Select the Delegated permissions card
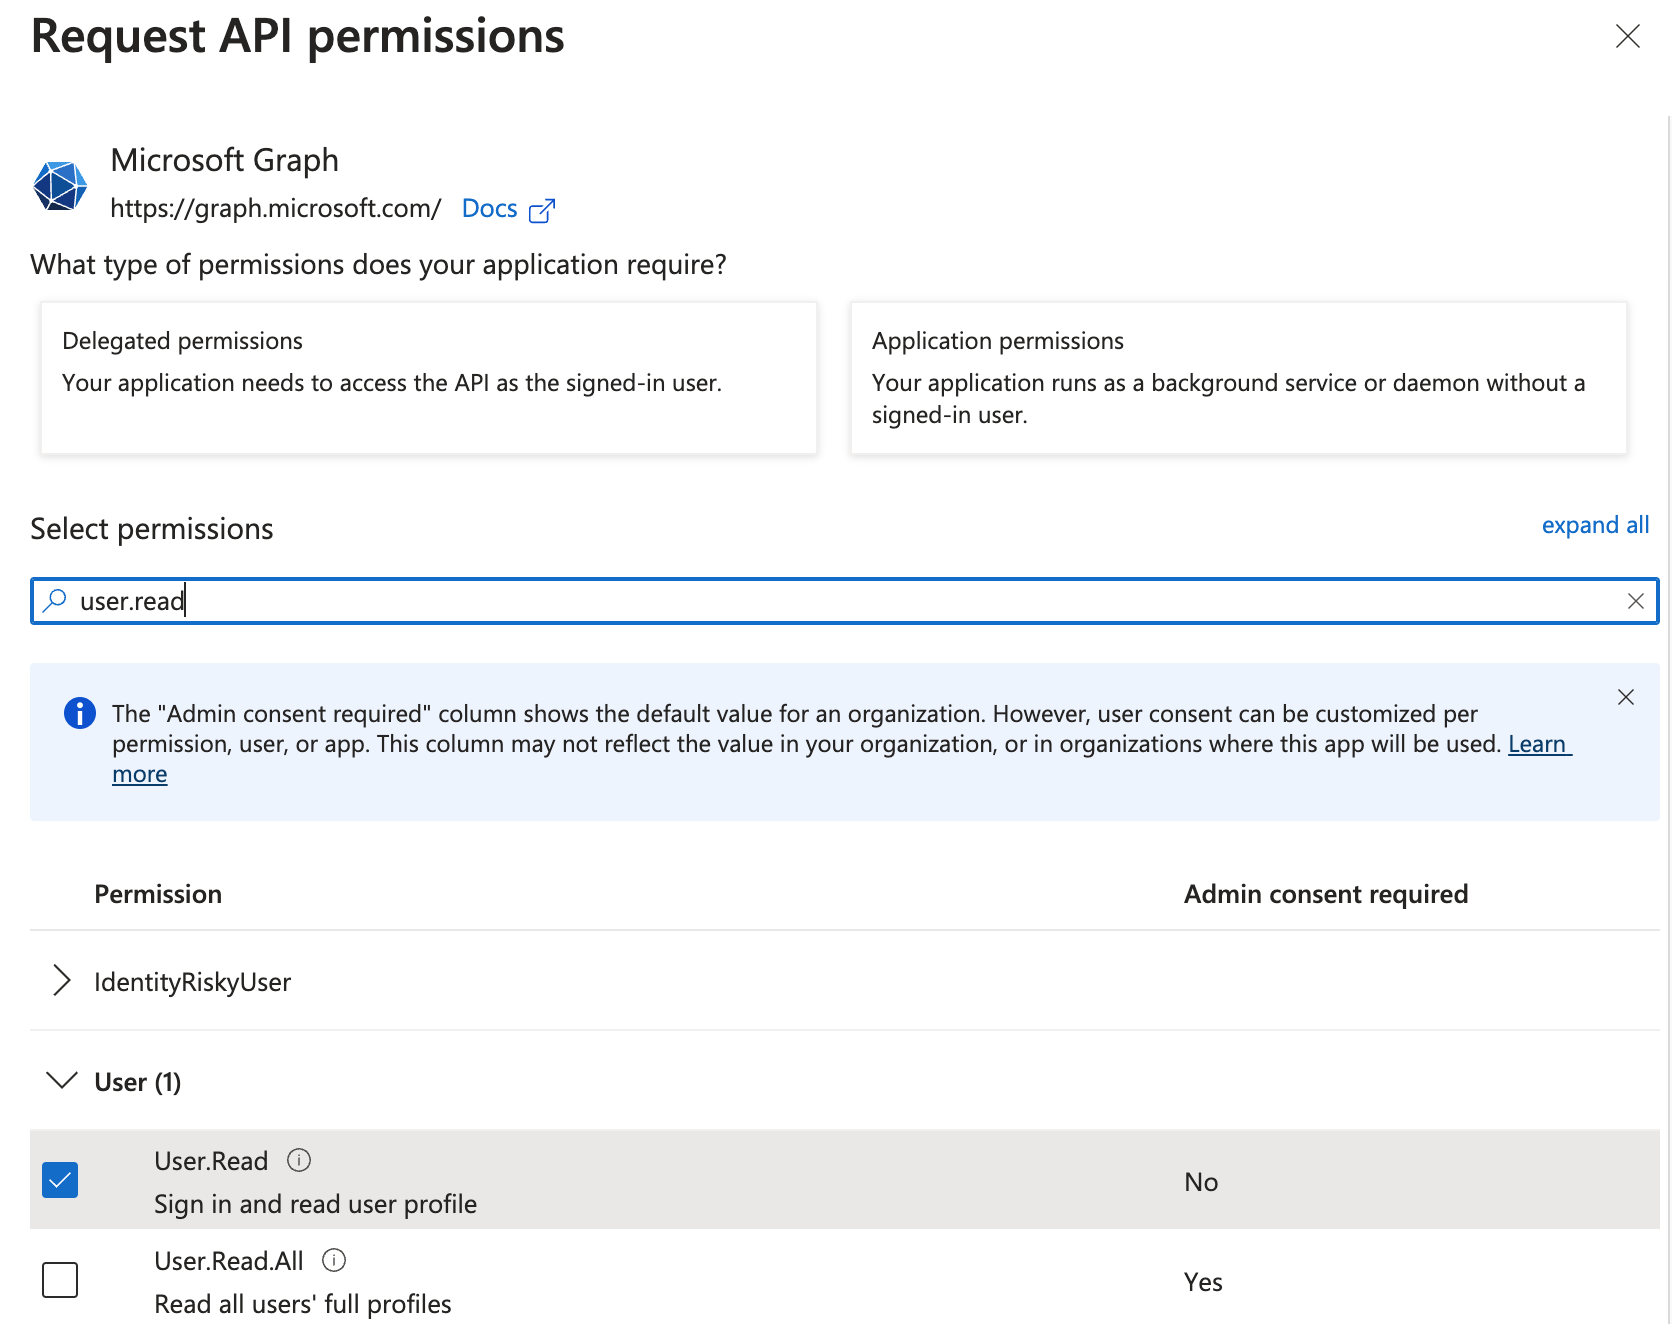The height and width of the screenshot is (1324, 1672). point(428,378)
